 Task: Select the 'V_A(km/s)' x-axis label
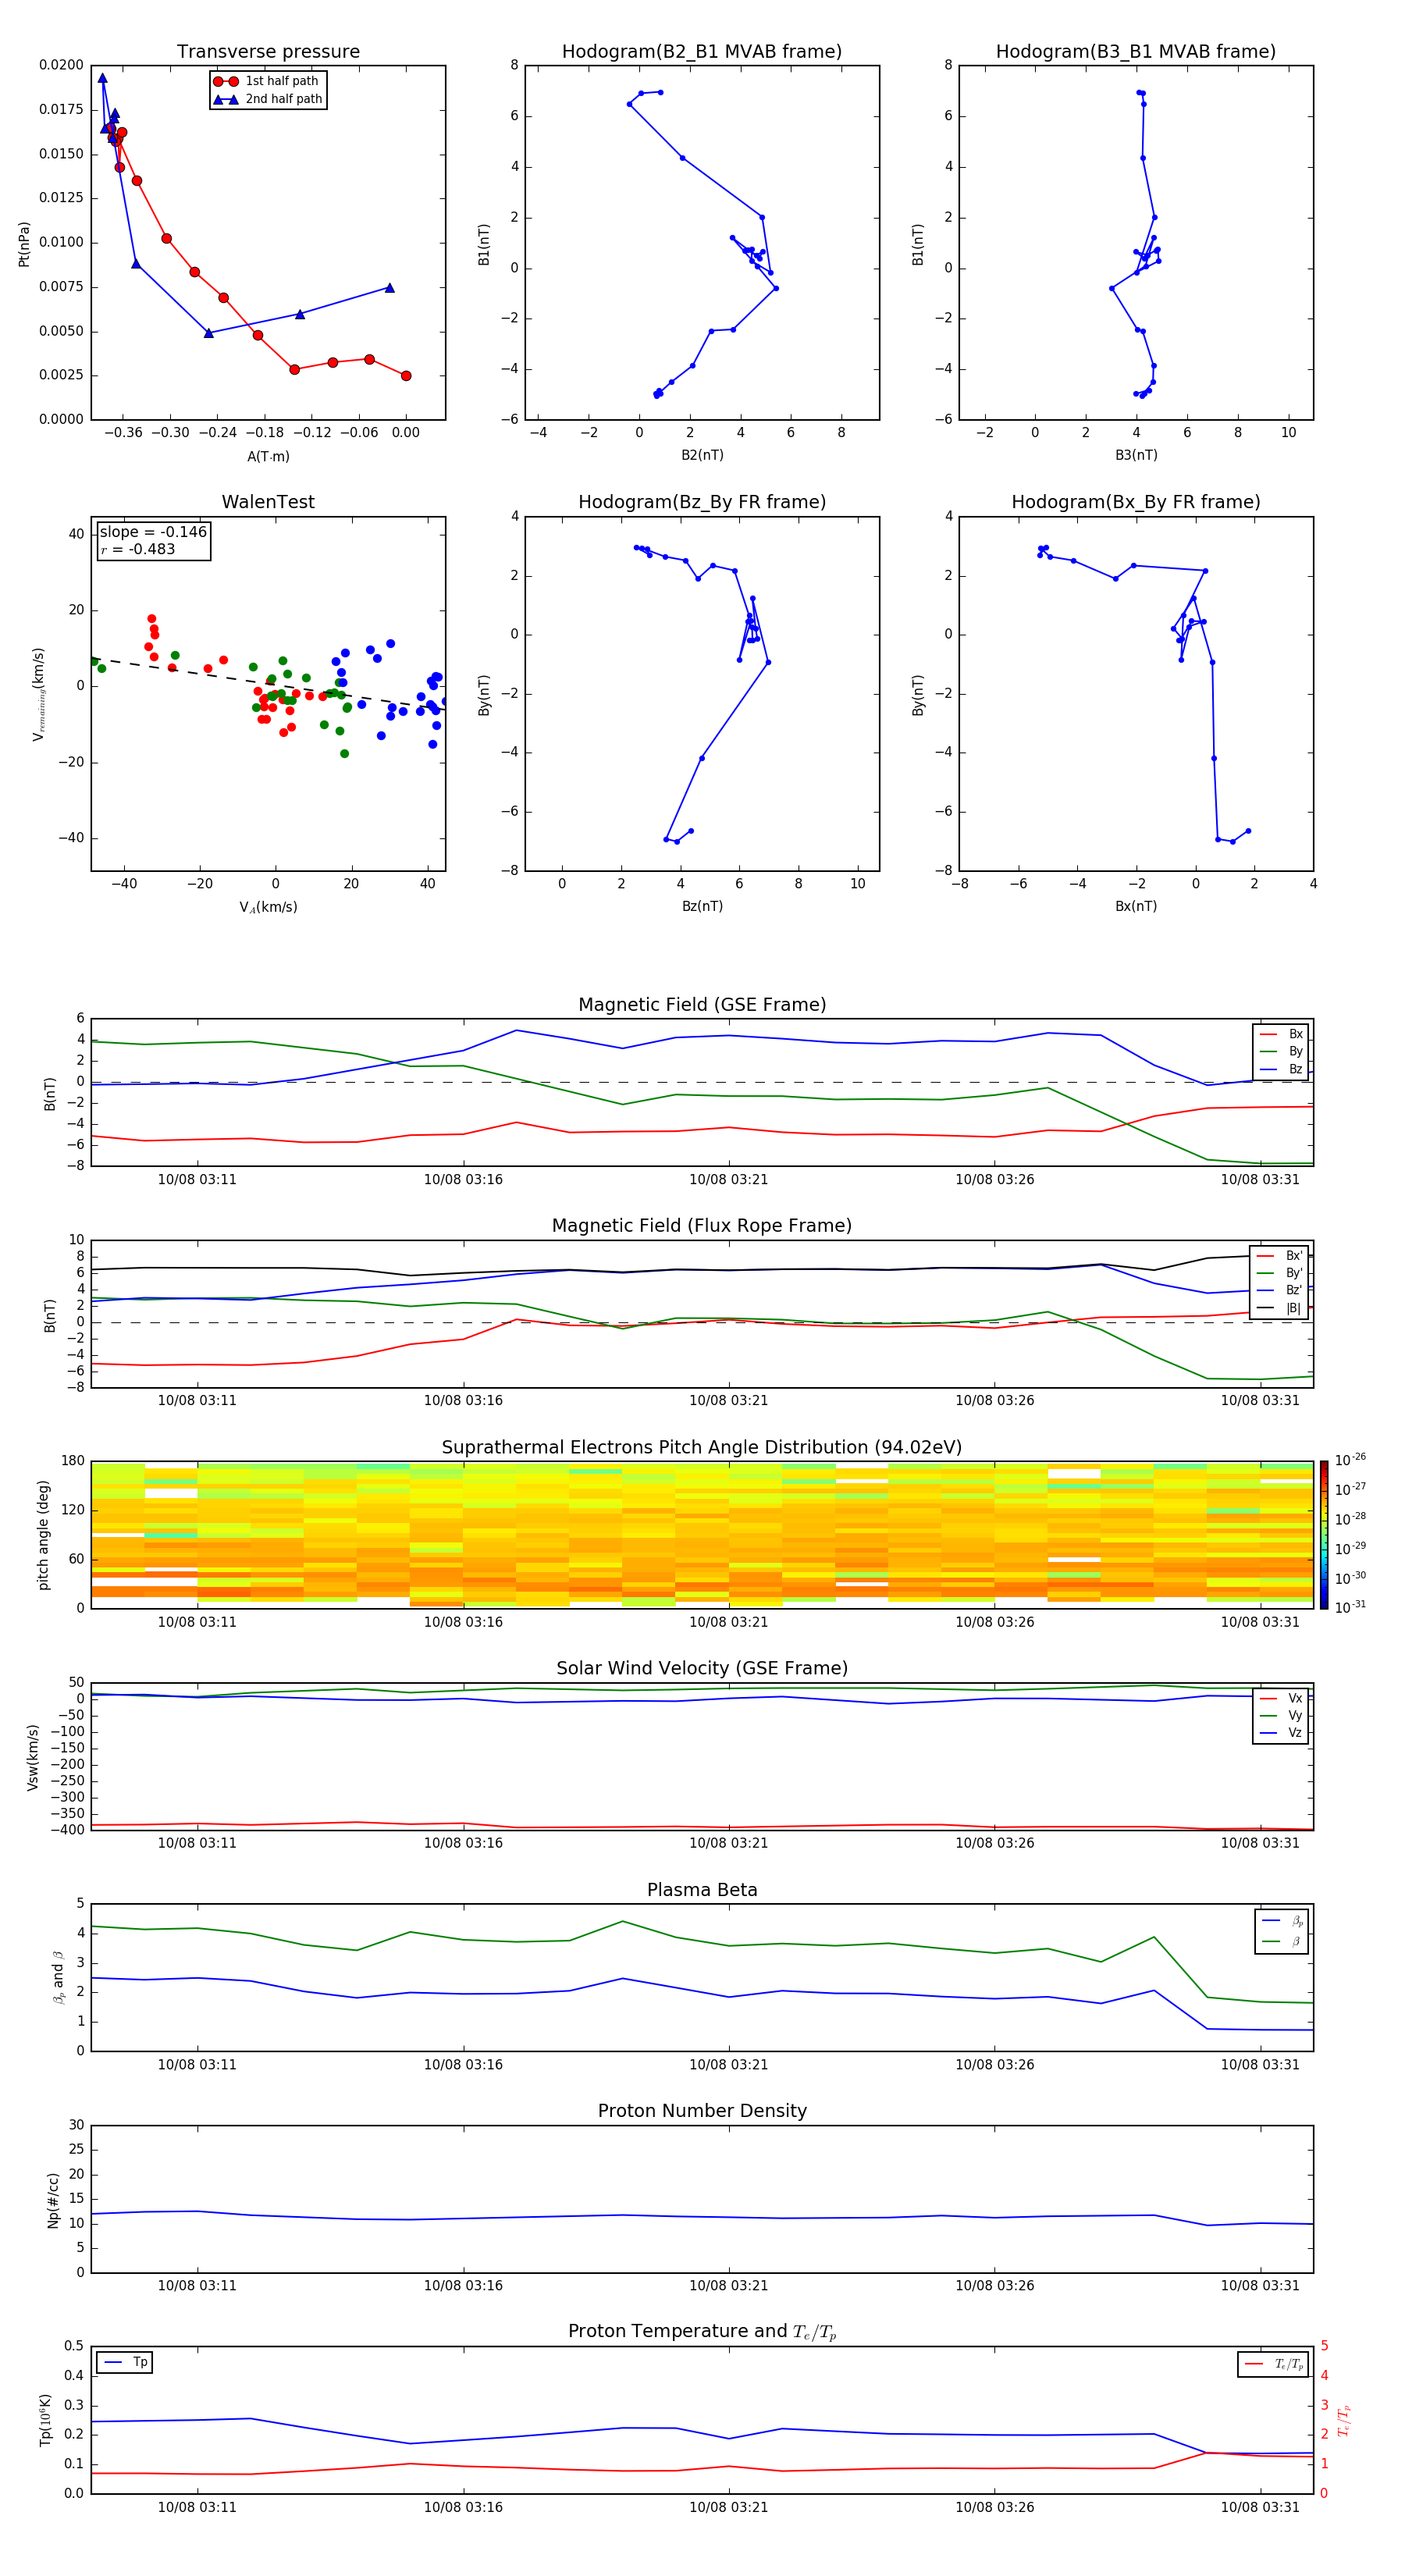[268, 908]
